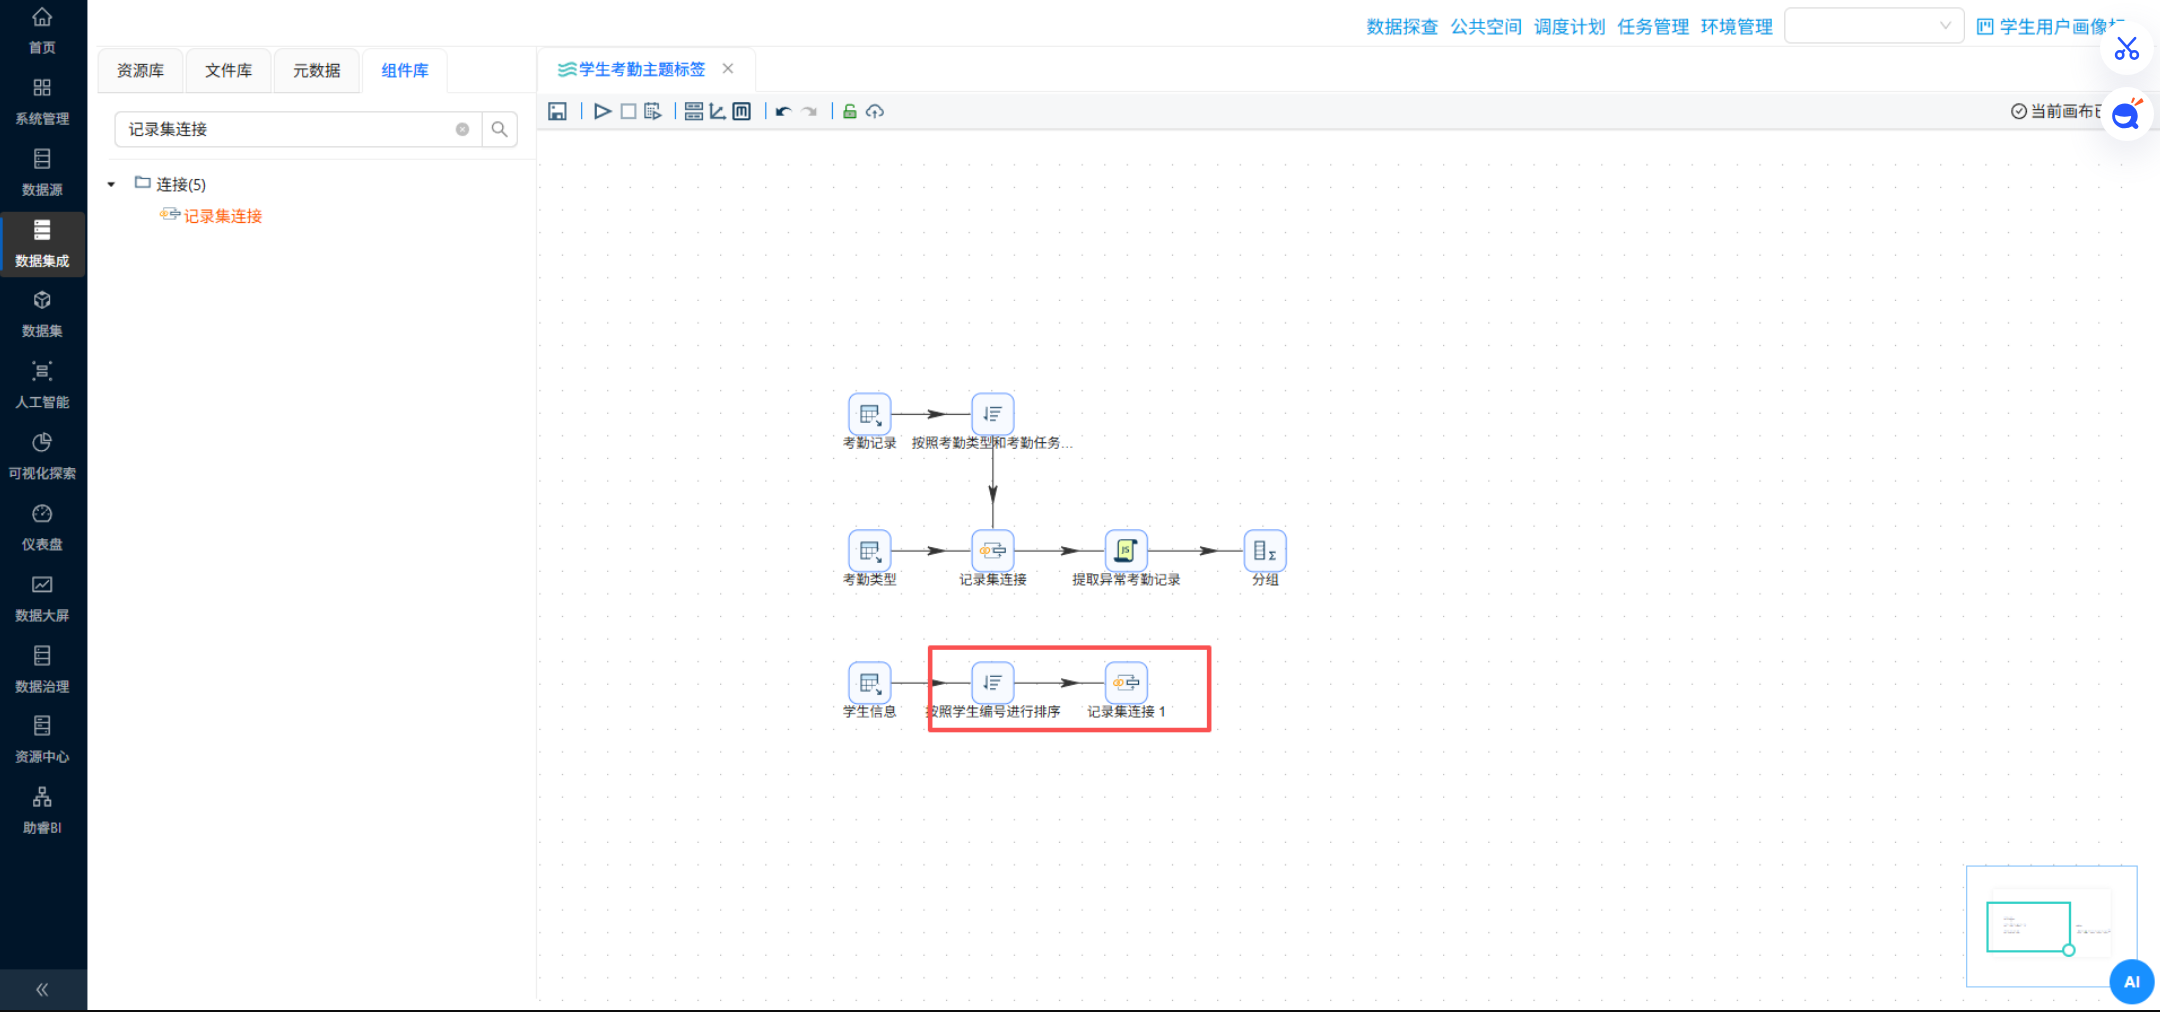
Task: Open the 任务管理 link
Action: pos(1653,27)
